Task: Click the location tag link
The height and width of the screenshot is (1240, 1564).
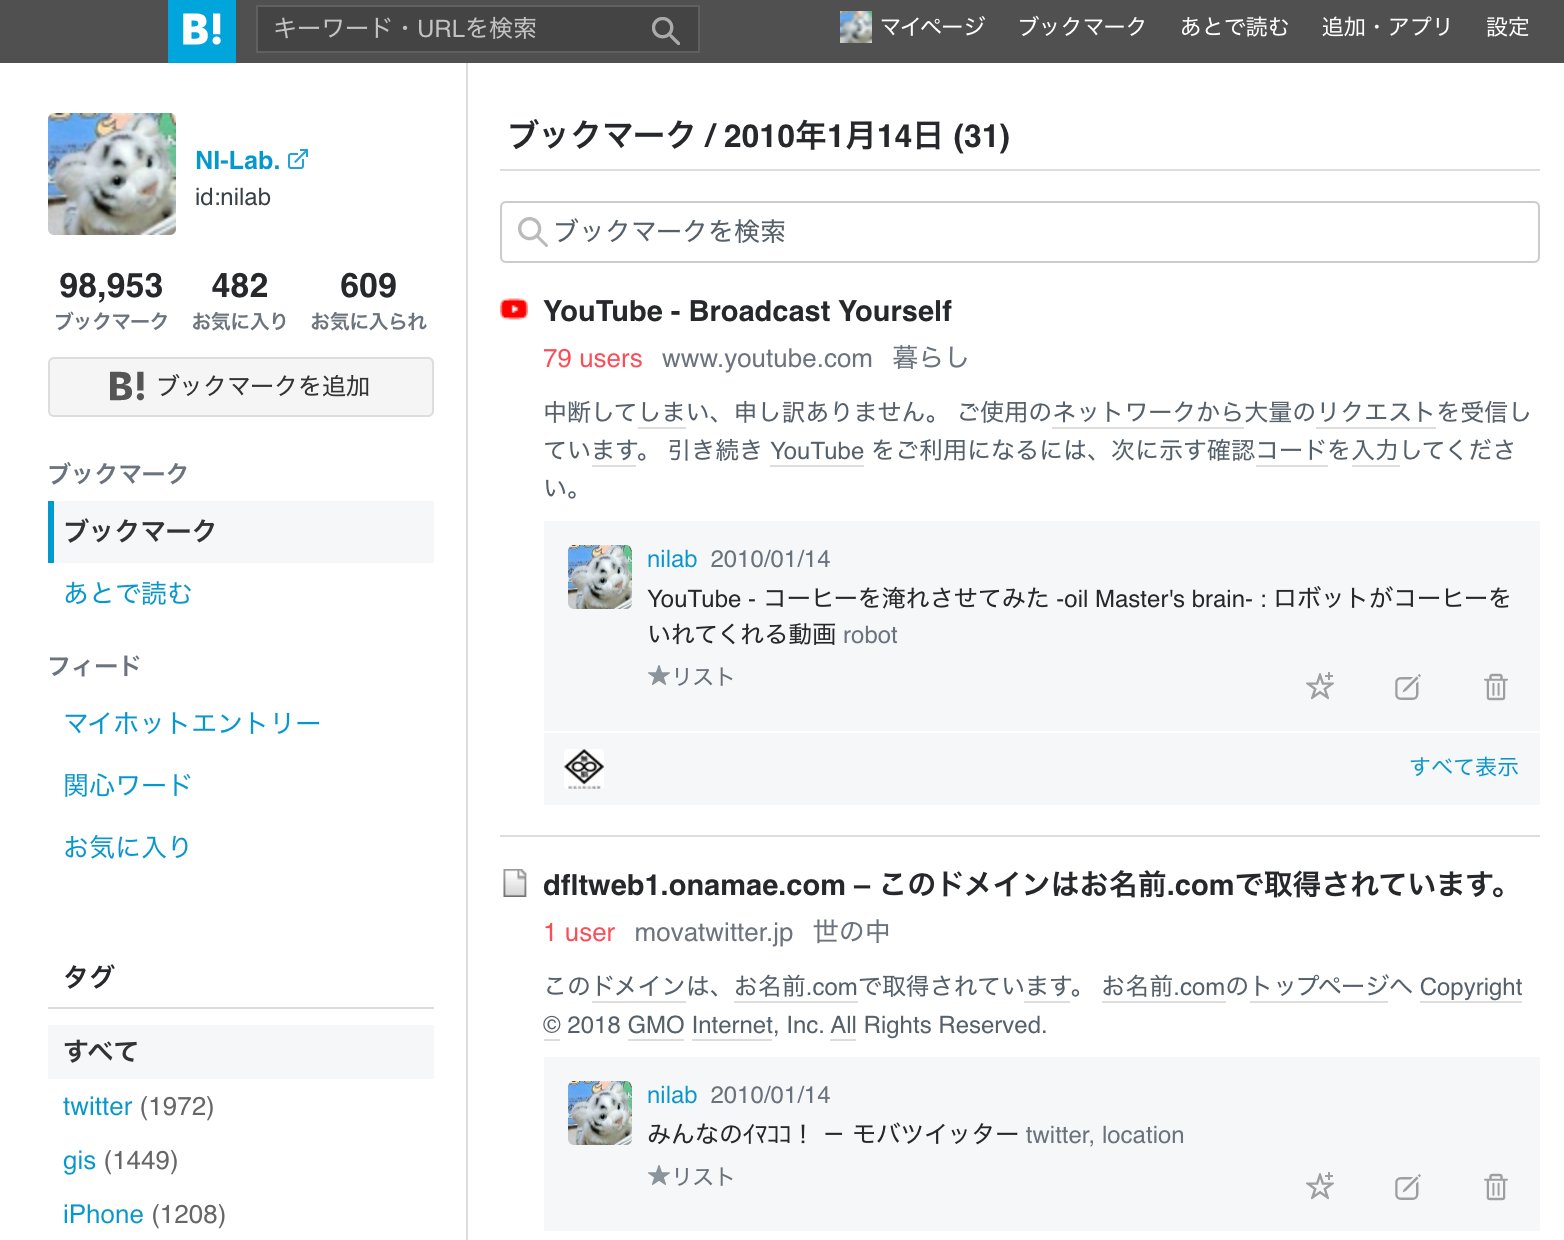Action: point(1143,1135)
